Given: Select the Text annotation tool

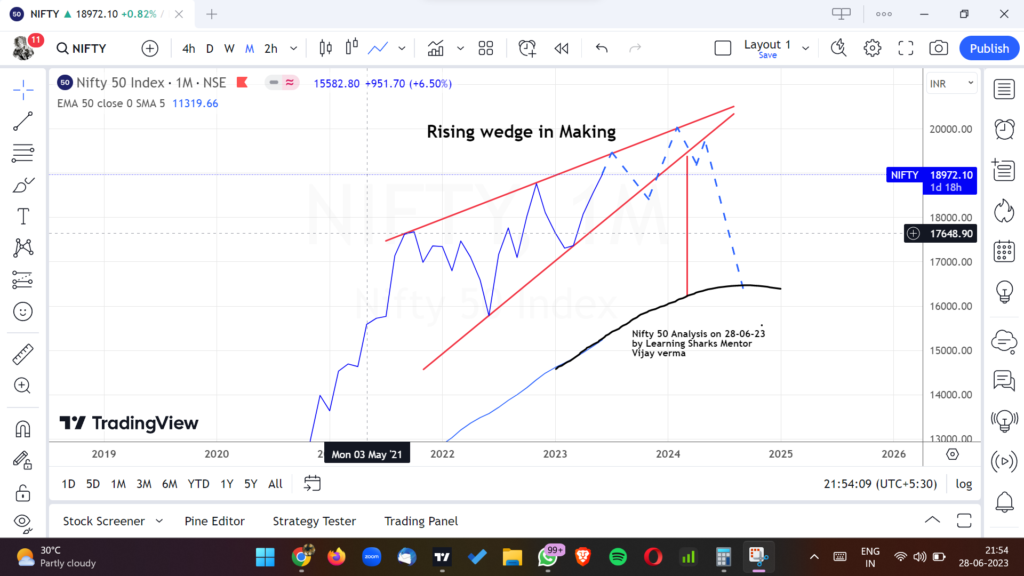Looking at the screenshot, I should 23,216.
